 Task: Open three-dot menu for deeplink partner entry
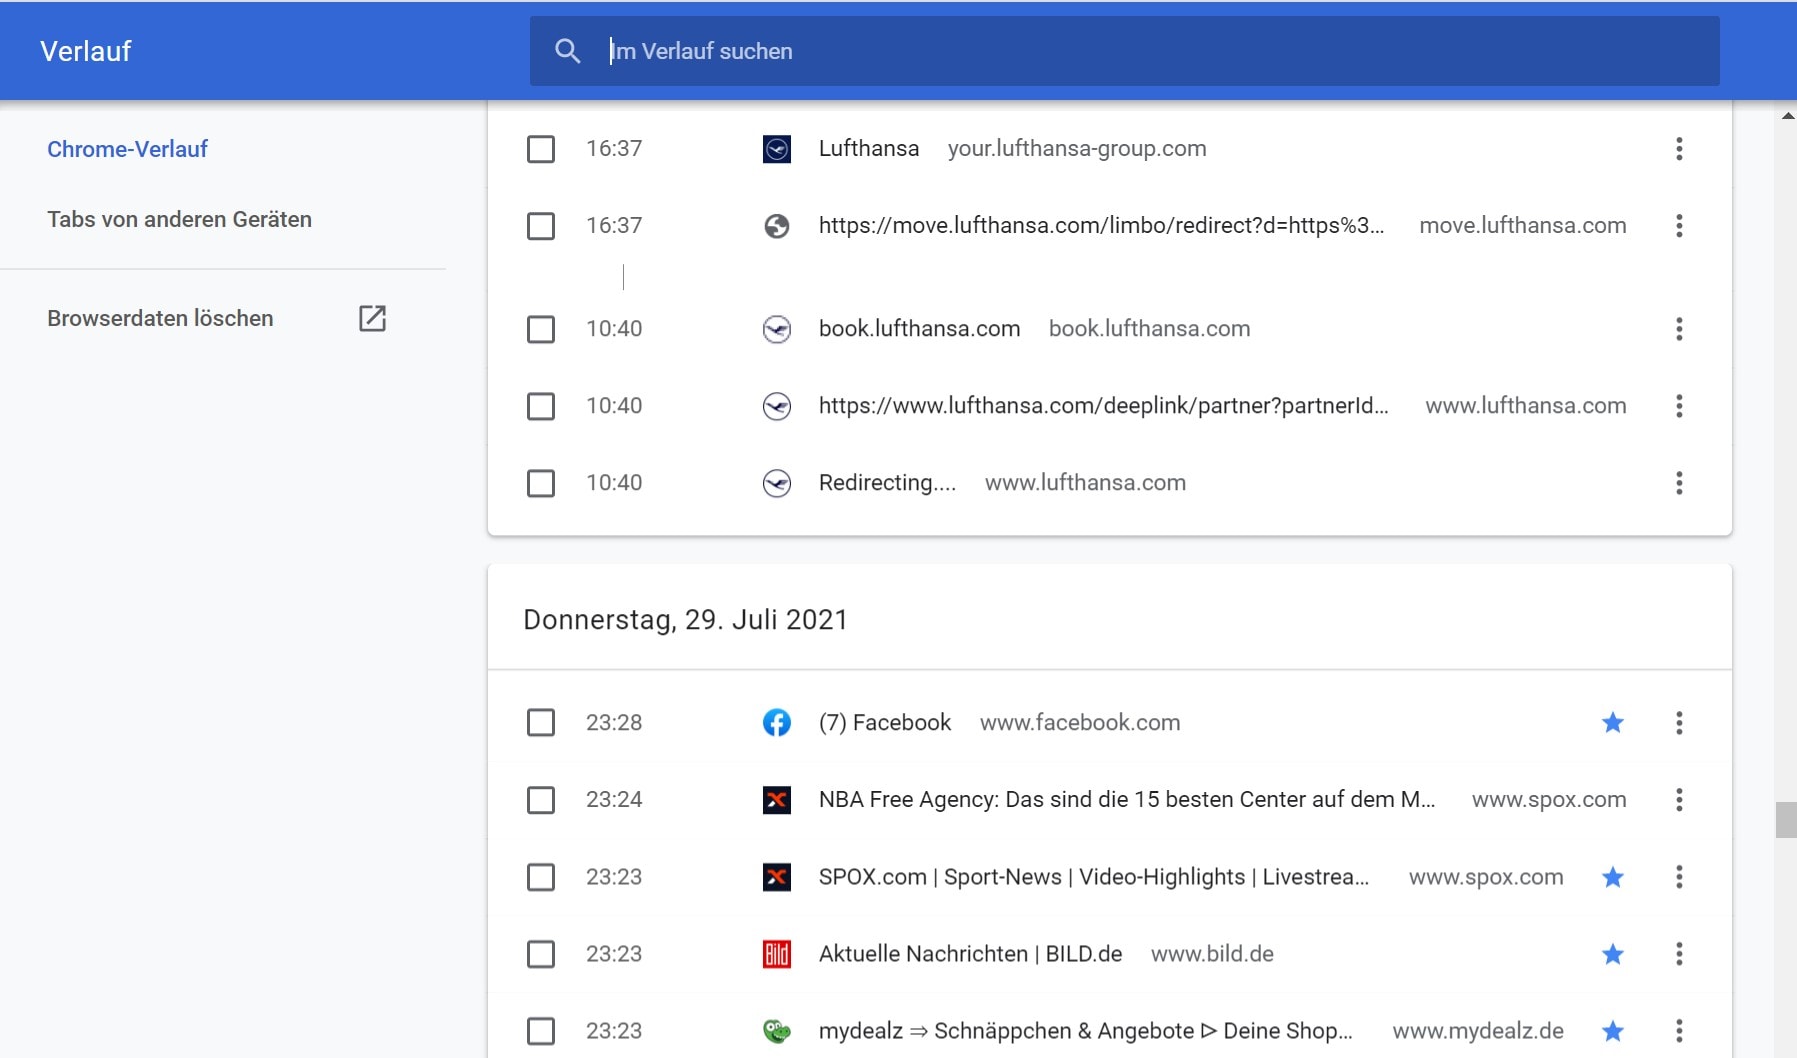(1679, 406)
